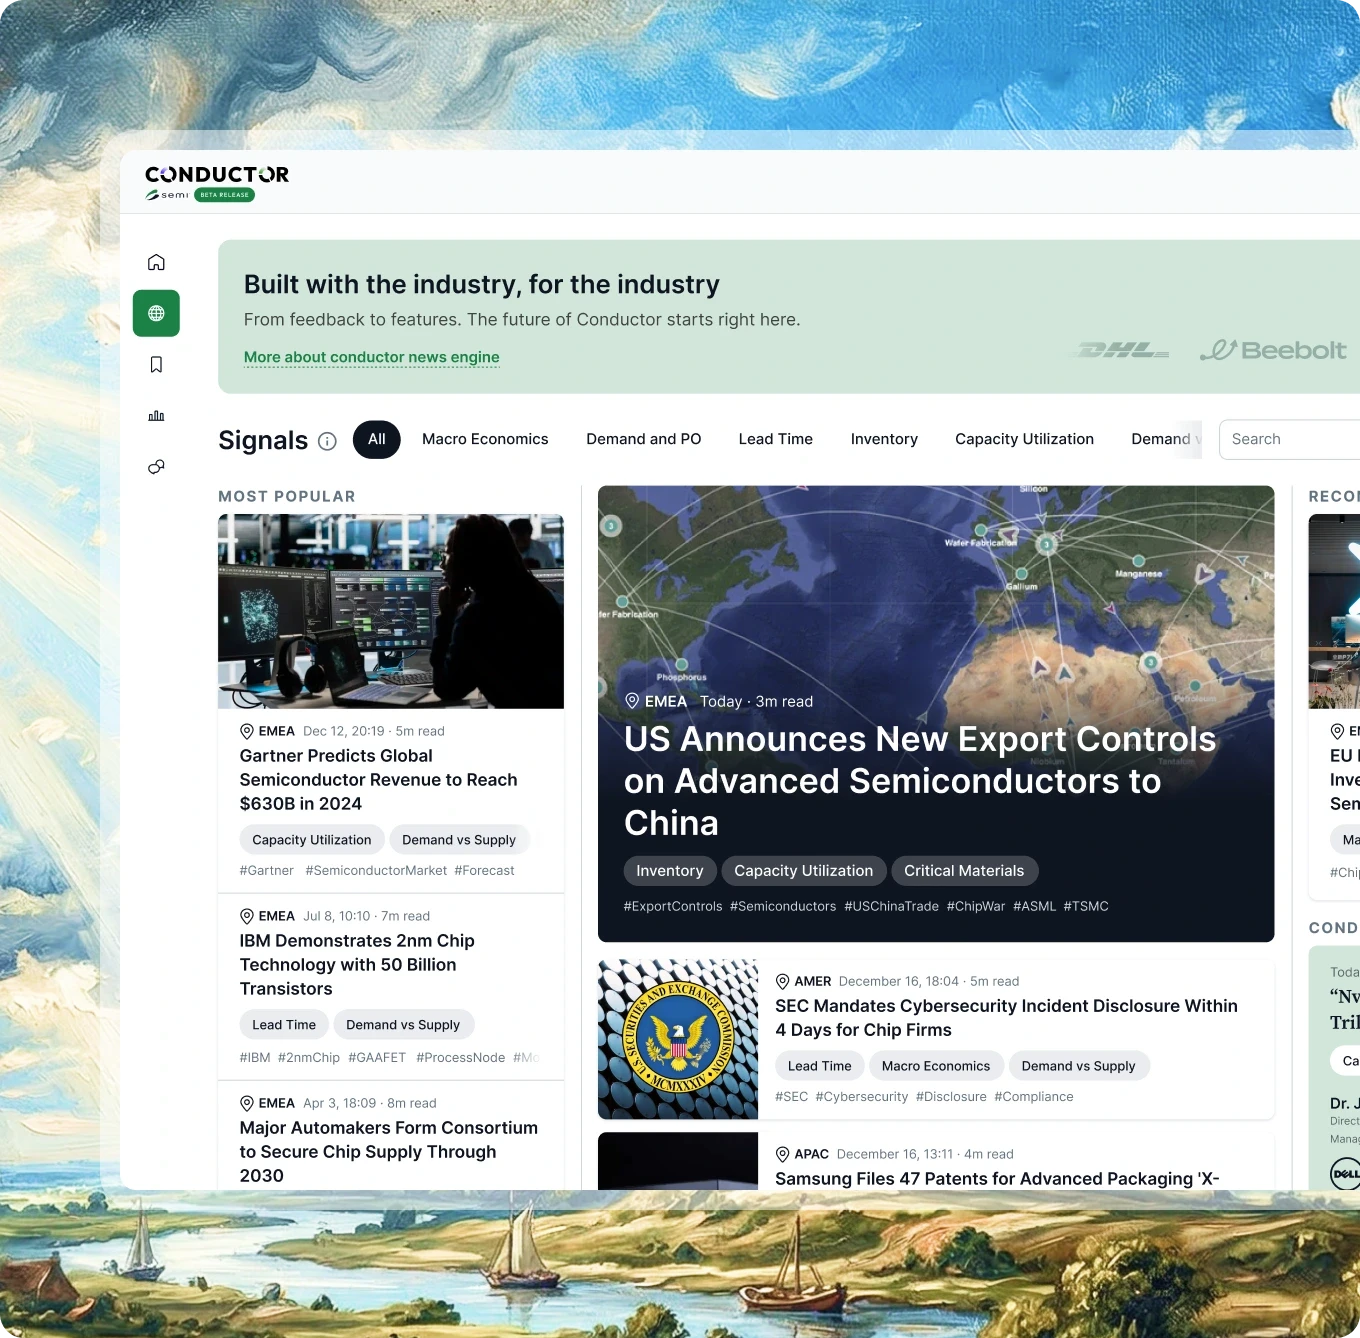Click the #GAAFET hashtag

point(377,1058)
